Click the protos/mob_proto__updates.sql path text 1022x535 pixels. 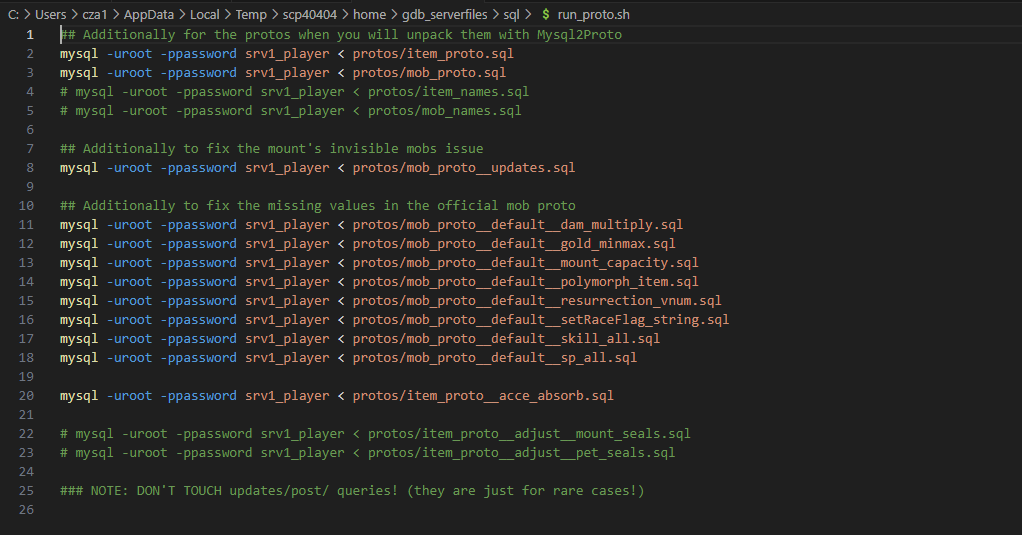pyautogui.click(x=463, y=168)
